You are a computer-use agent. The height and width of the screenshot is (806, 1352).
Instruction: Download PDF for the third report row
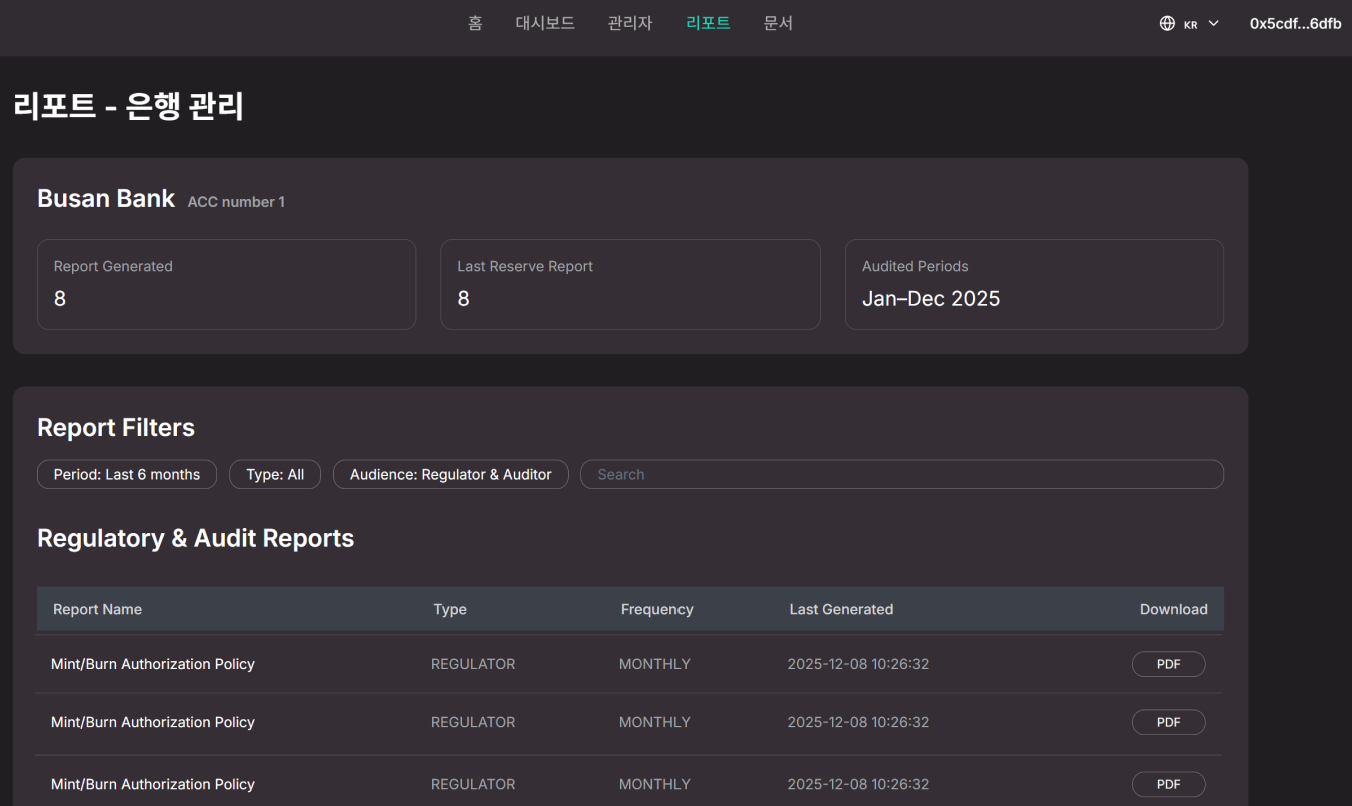pyautogui.click(x=1168, y=784)
